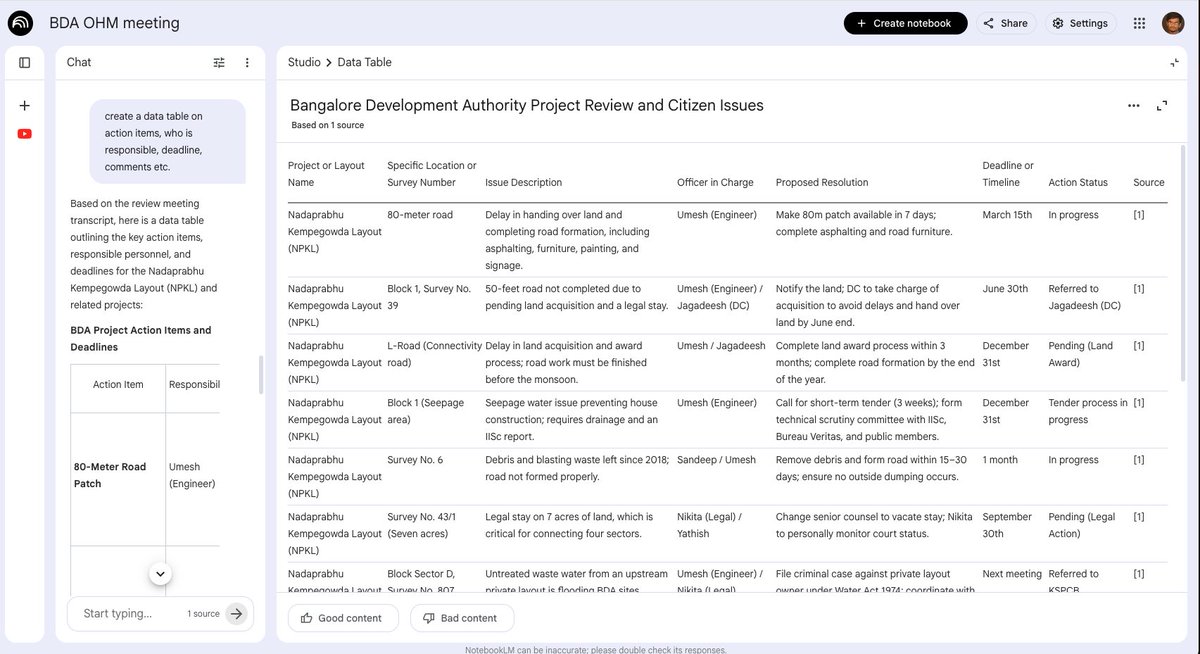Click the NotebookLM logo icon
This screenshot has width=1200, height=654.
(21, 23)
